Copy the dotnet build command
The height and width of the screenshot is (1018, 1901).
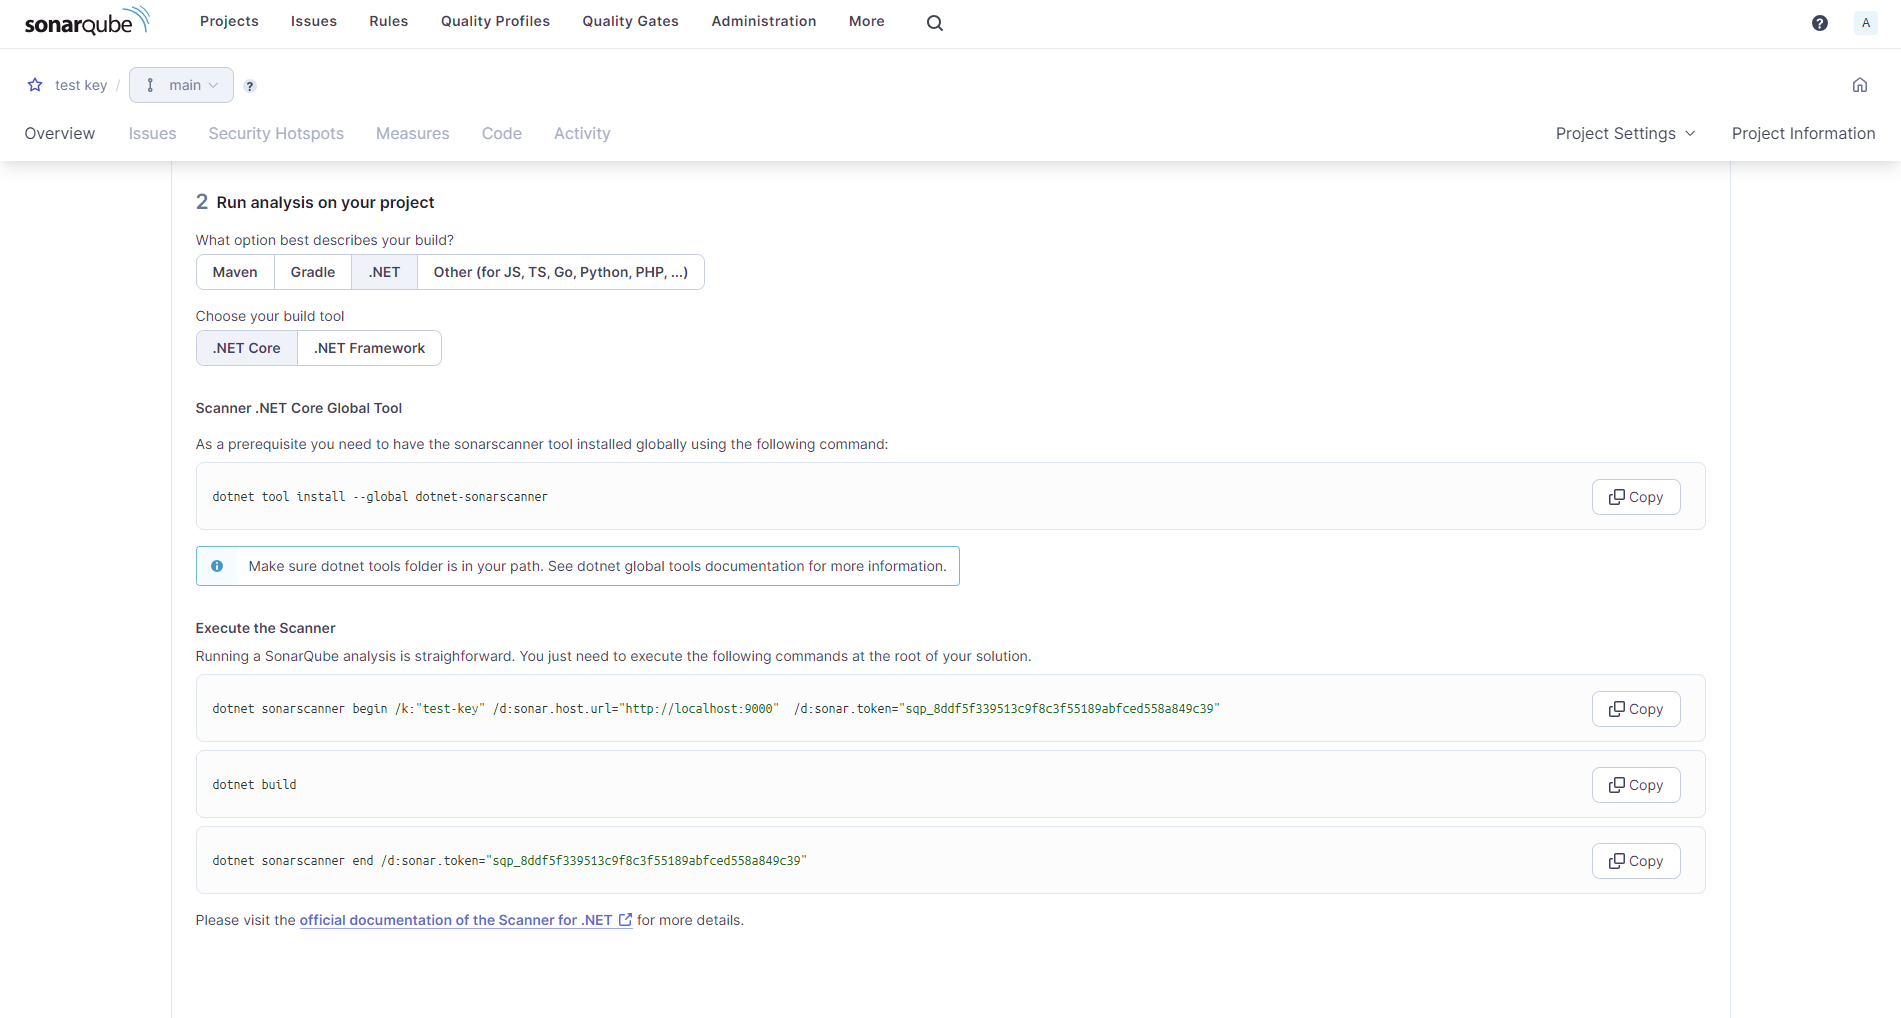[x=1635, y=785]
